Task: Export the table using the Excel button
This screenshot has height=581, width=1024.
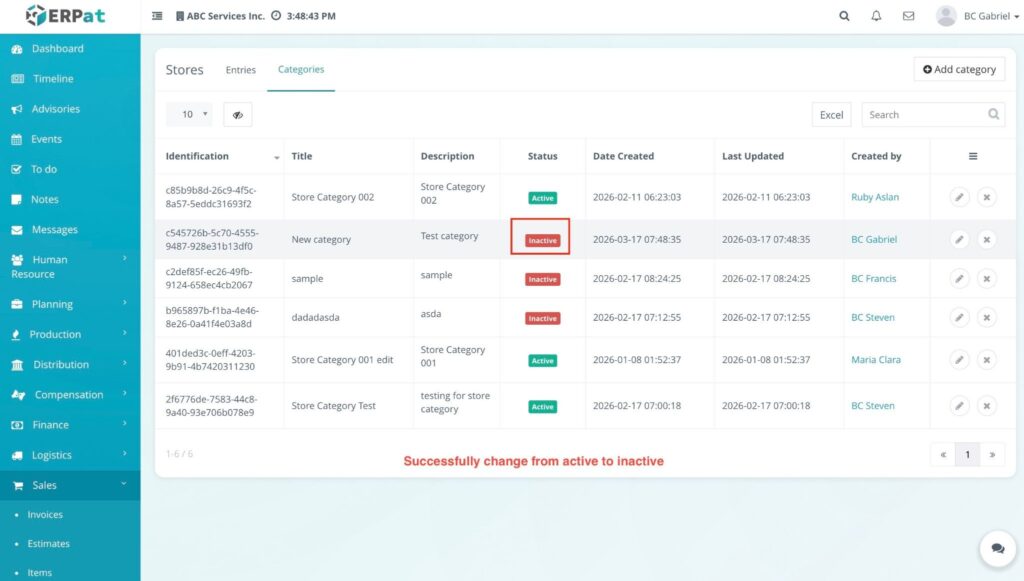Action: tap(831, 115)
